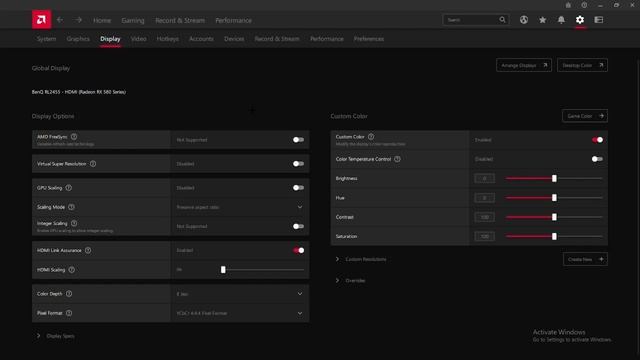Open Scaling Mode dropdown

click(x=240, y=207)
